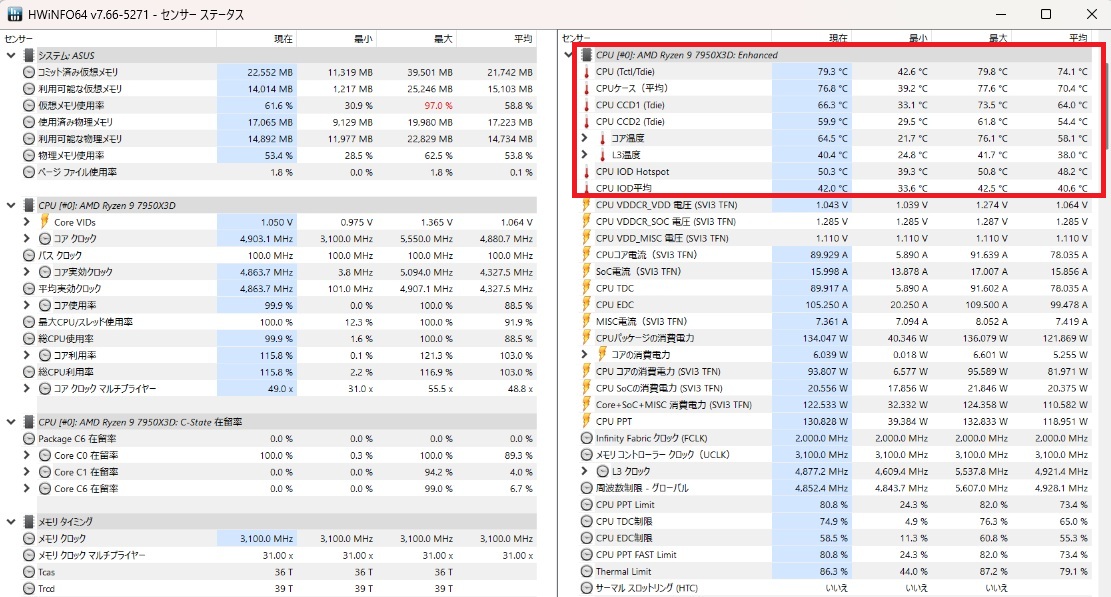Expand the Core C6 在留率 row
1111x597 pixels.
[x=27, y=489]
